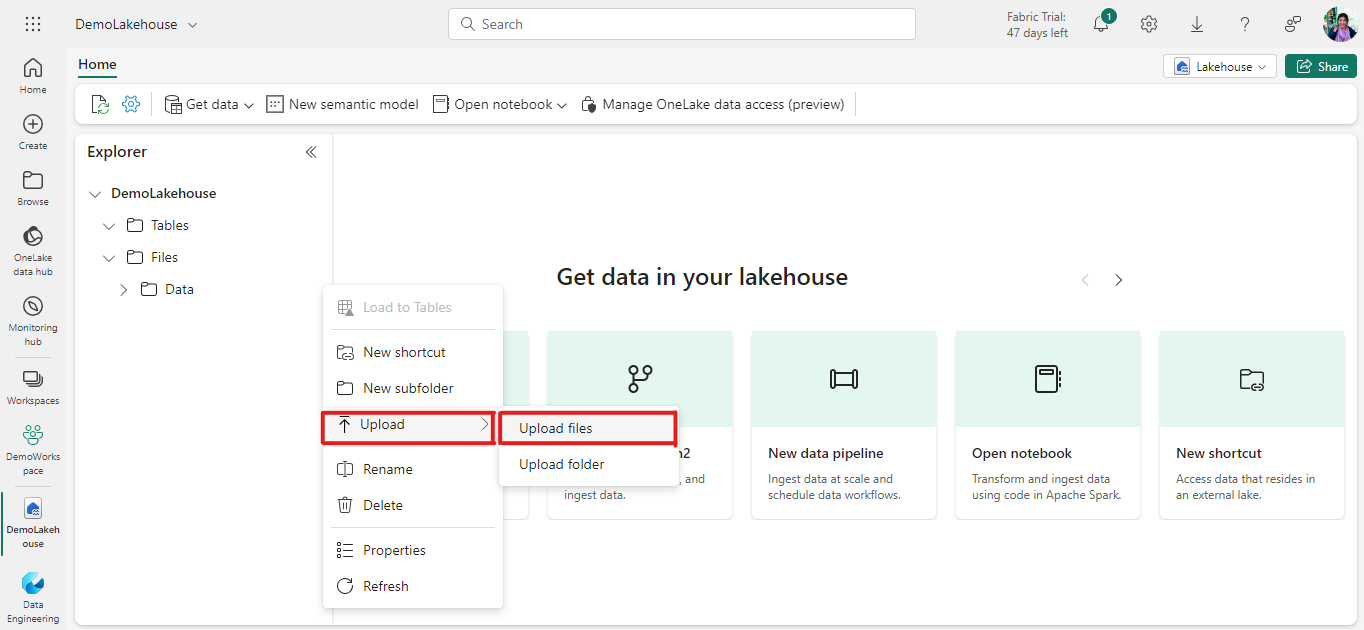Open the notifications bell
The height and width of the screenshot is (630, 1364).
pyautogui.click(x=1101, y=24)
